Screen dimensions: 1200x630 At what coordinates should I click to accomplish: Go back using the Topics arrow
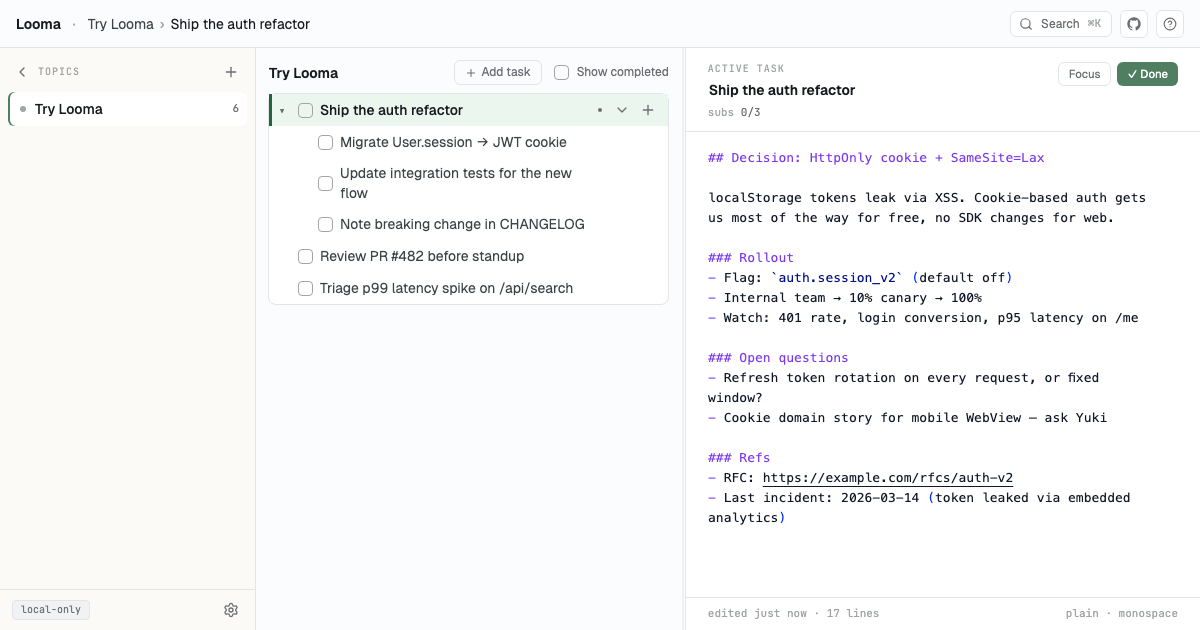click(22, 72)
